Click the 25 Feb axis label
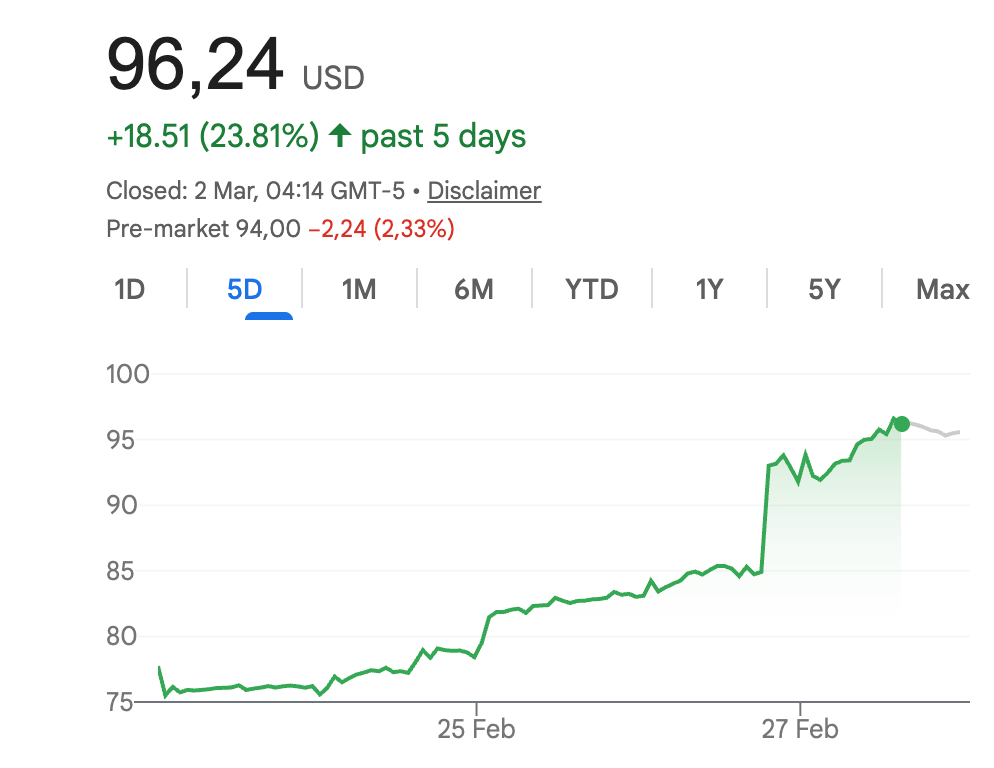 (477, 730)
